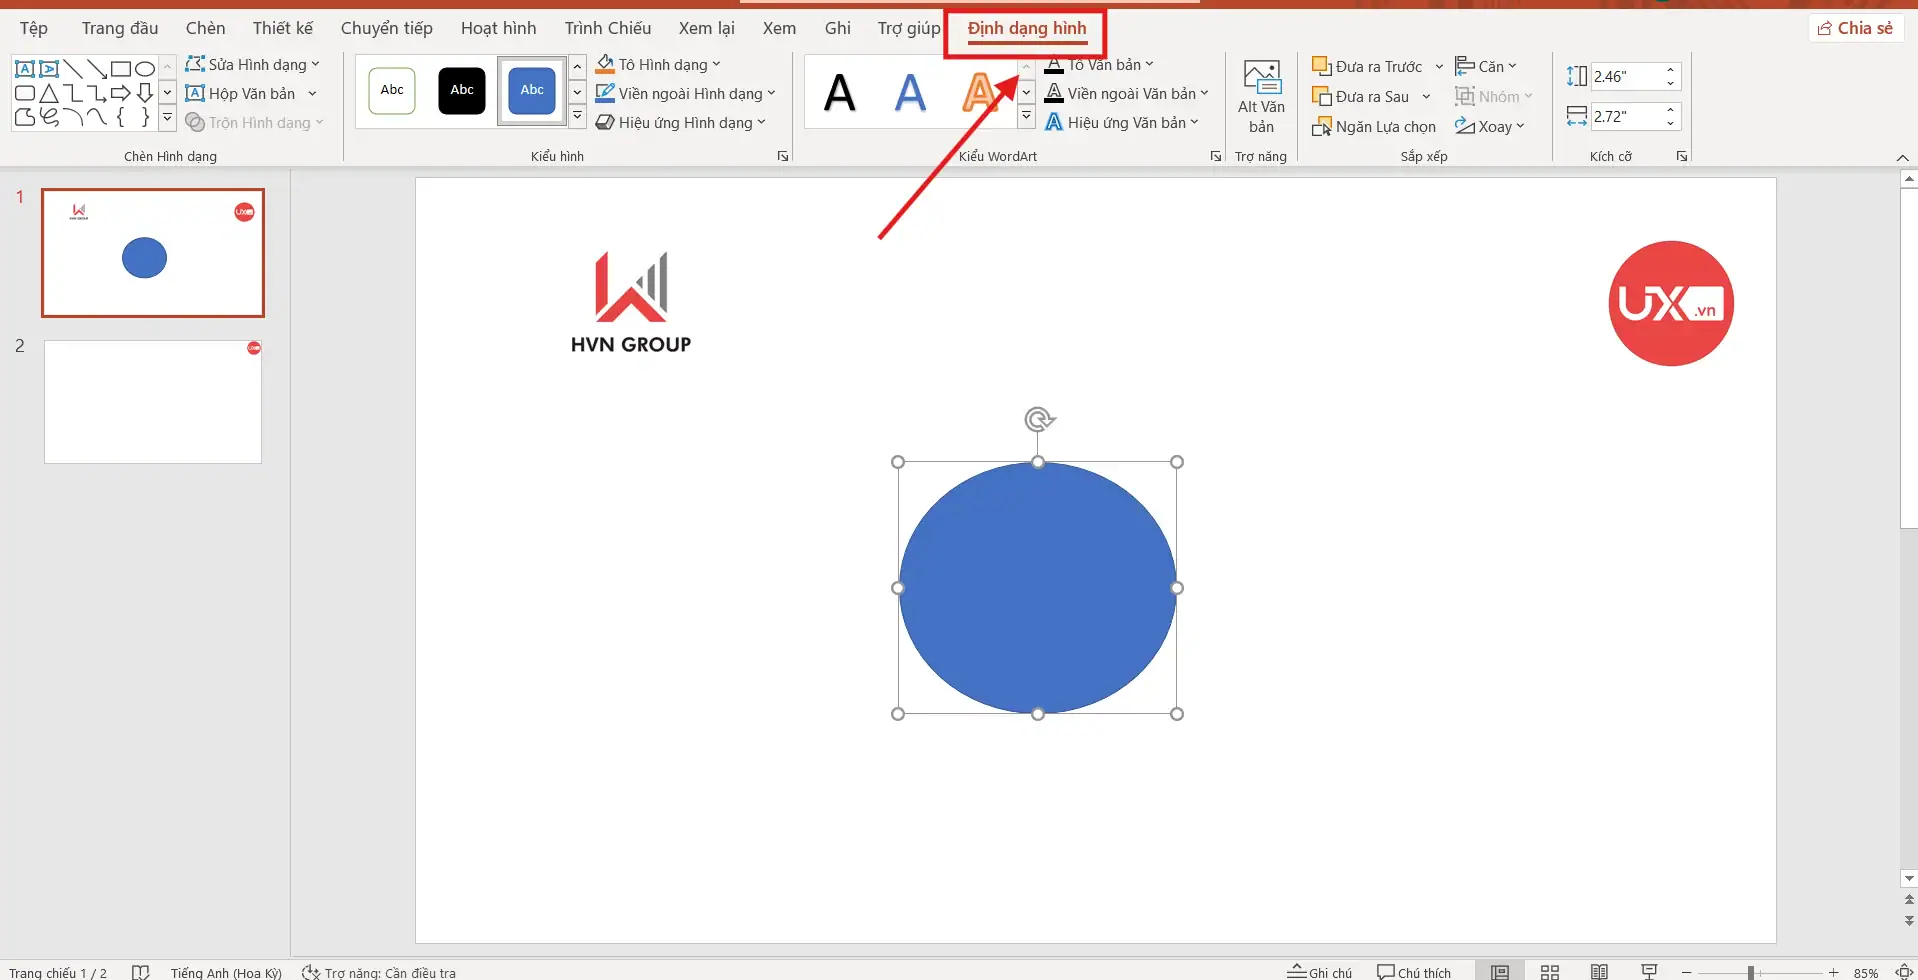This screenshot has width=1918, height=980.
Task: Switch to Normal view in the status bar
Action: 1499,972
